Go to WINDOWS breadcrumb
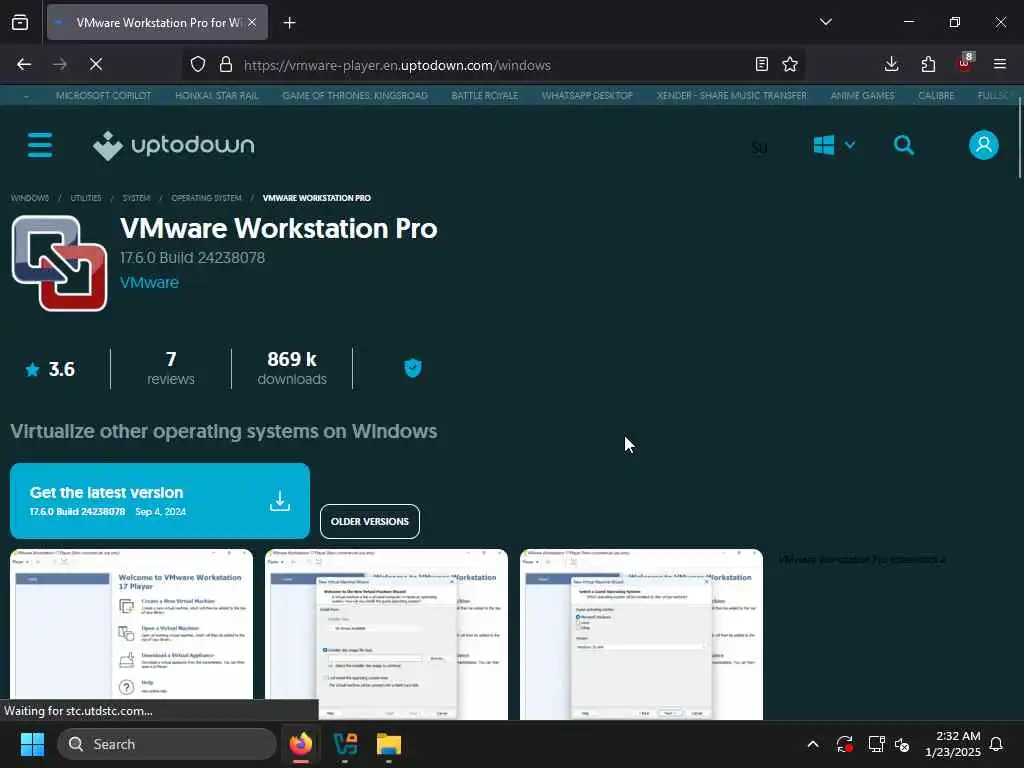This screenshot has height=768, width=1024. point(30,198)
